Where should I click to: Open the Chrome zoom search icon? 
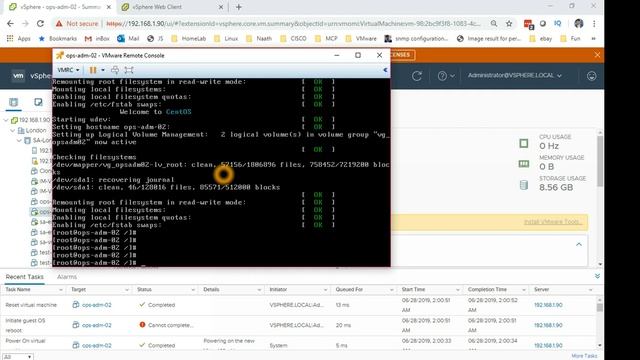click(494, 24)
